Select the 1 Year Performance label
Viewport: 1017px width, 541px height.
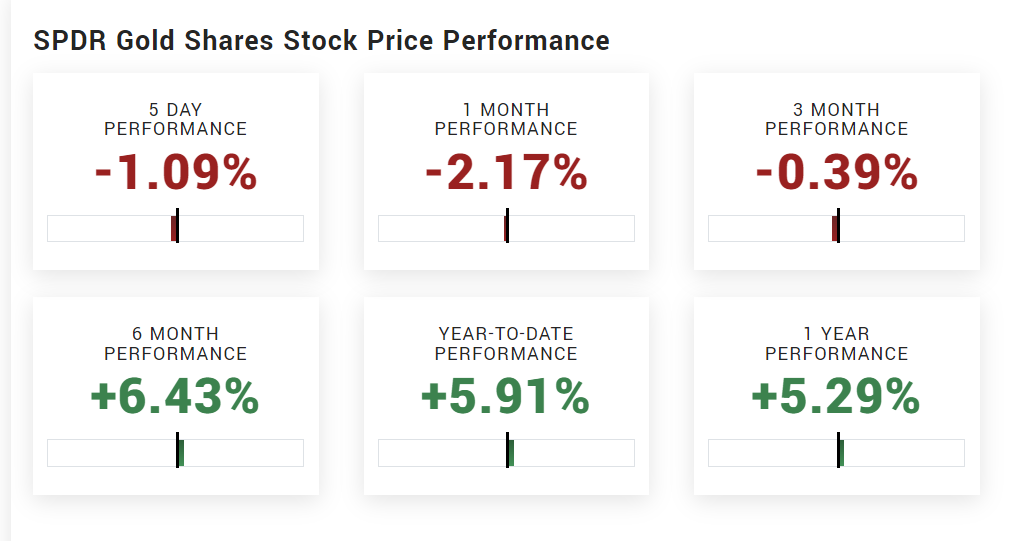pos(836,343)
